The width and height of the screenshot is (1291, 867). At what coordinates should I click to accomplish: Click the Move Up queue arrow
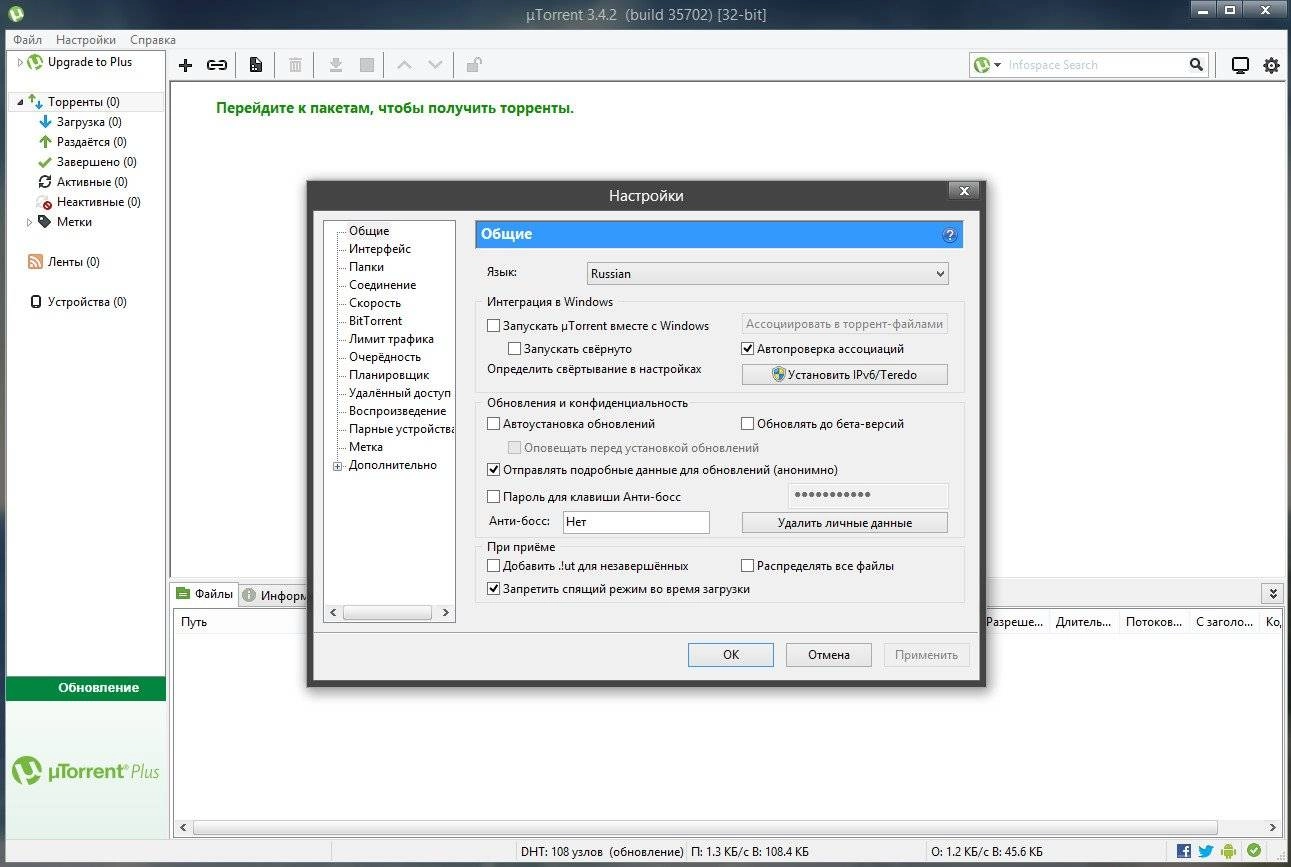coord(404,65)
